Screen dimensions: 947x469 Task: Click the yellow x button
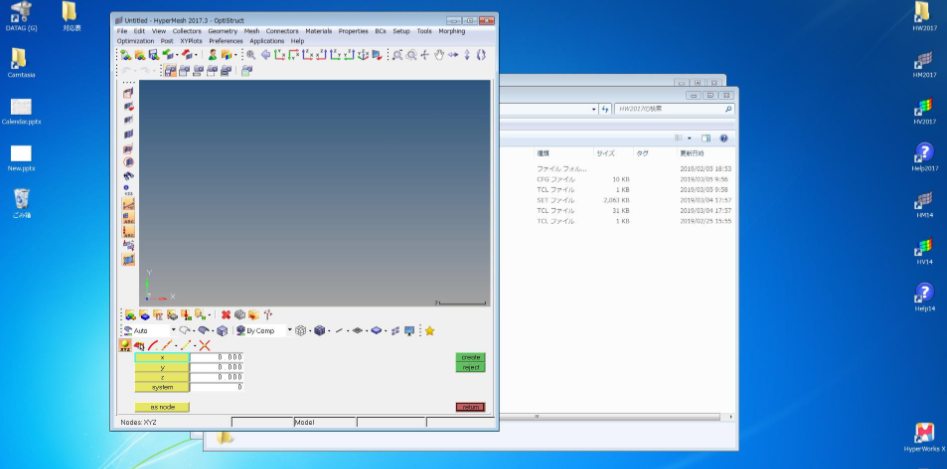coord(162,357)
